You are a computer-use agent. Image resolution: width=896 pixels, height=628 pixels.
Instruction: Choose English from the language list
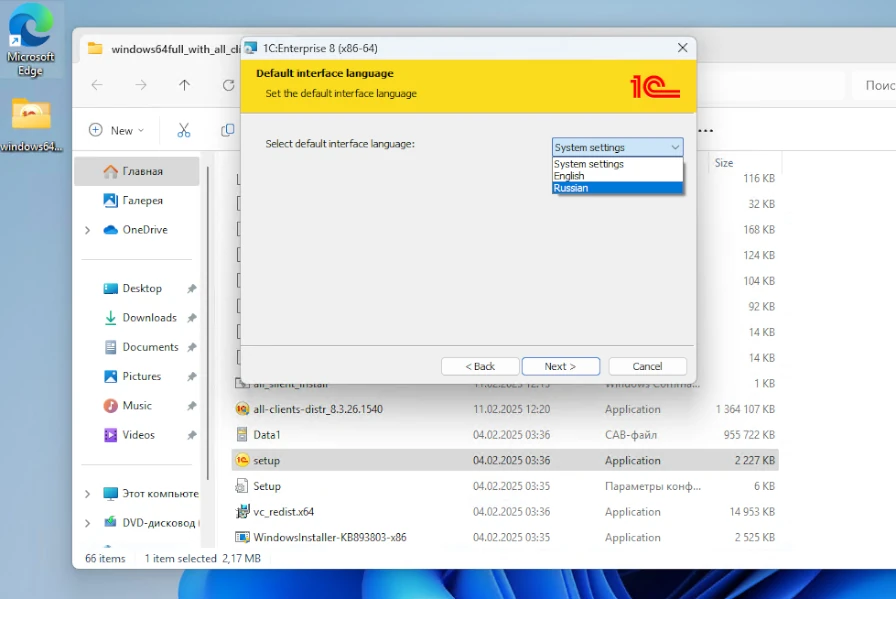pyautogui.click(x=617, y=176)
